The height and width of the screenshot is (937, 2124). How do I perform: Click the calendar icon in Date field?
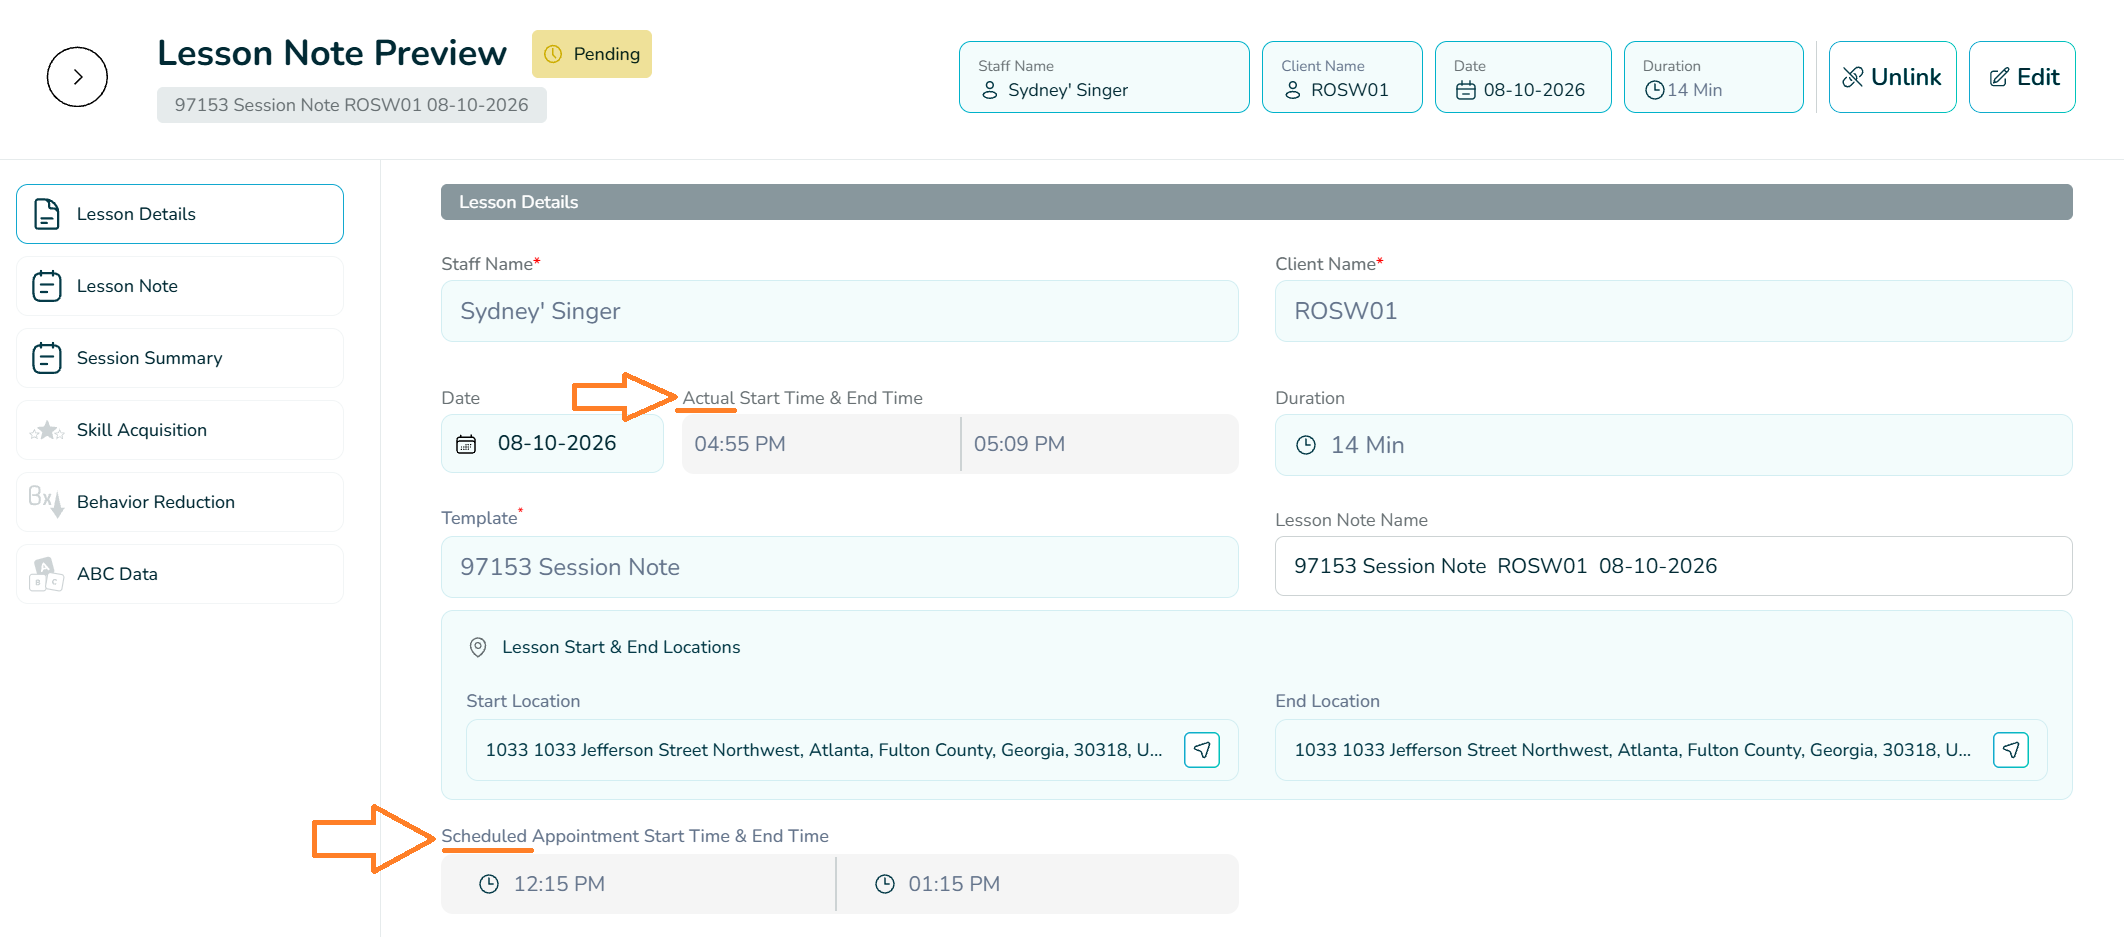click(x=466, y=444)
